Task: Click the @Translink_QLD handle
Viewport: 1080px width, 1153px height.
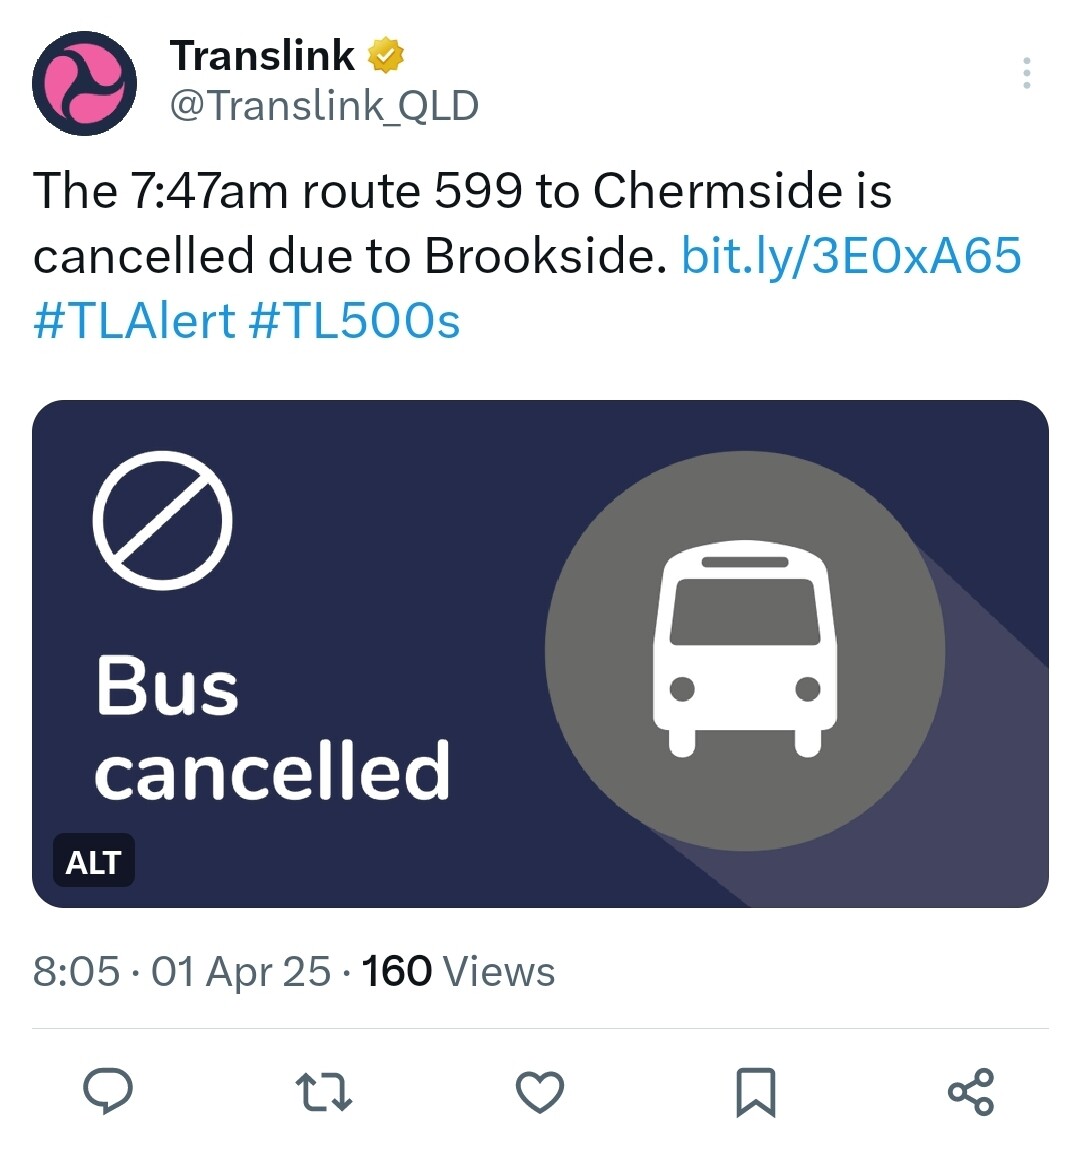Action: (324, 105)
